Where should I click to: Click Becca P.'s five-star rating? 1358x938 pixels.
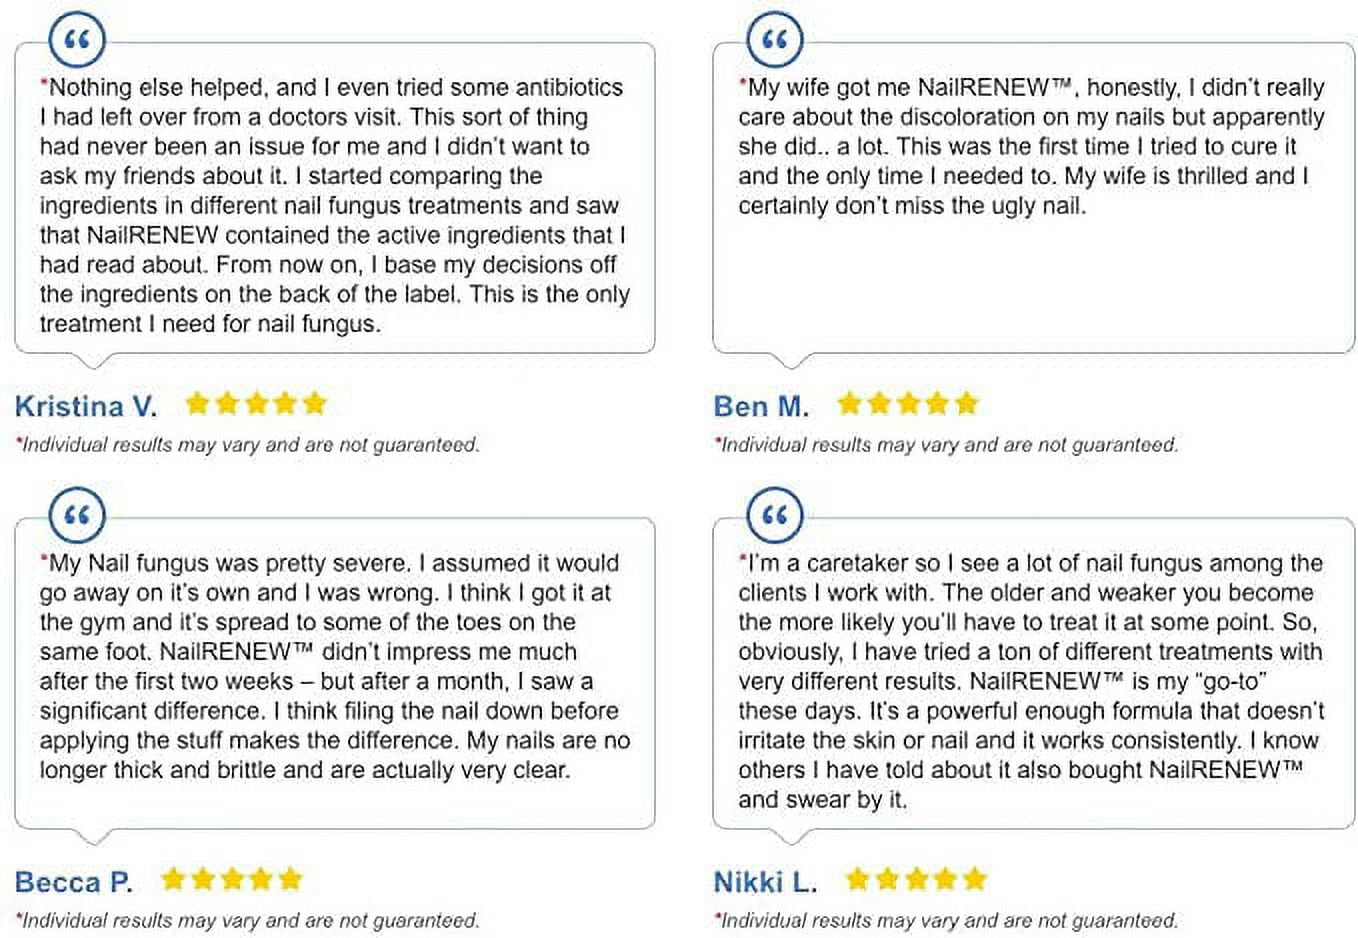click(231, 879)
